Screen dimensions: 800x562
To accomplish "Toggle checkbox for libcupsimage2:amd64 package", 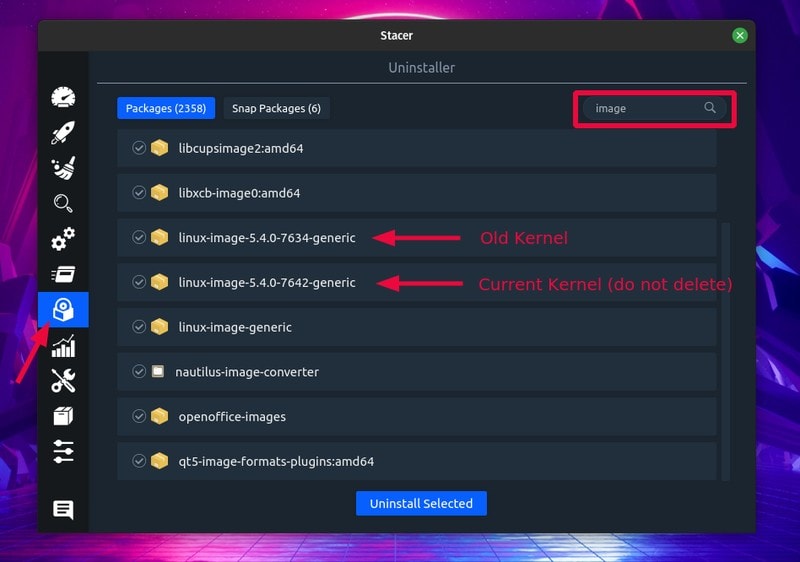I will pos(139,148).
